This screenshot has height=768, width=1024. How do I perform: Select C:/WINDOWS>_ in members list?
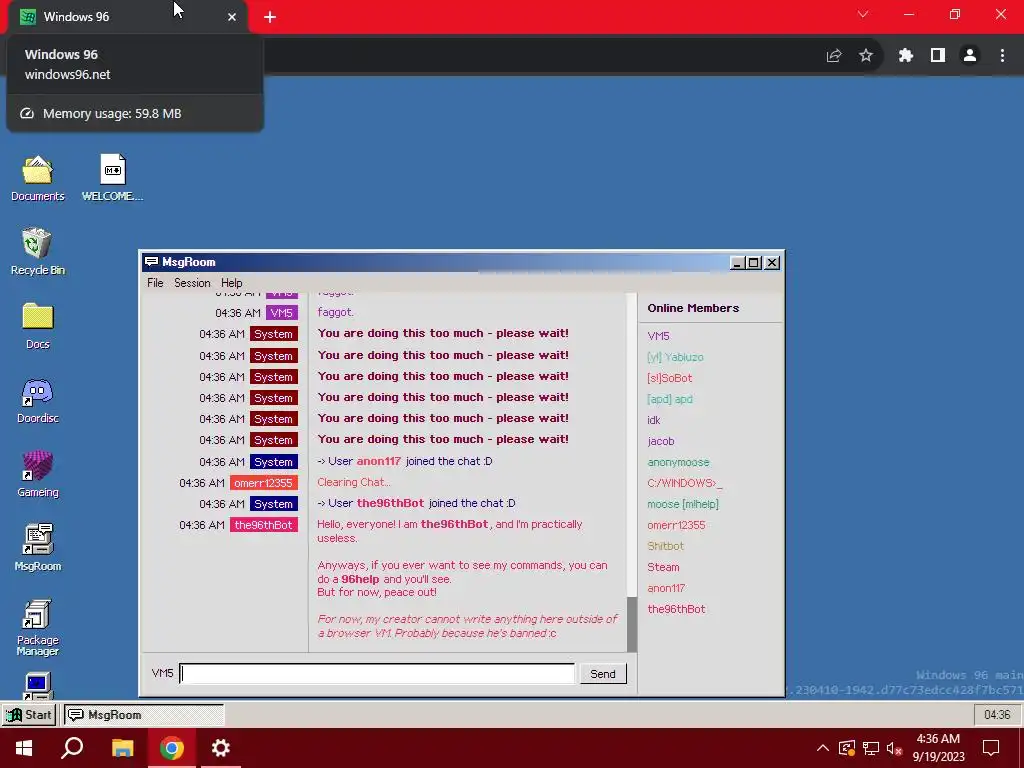(x=684, y=483)
